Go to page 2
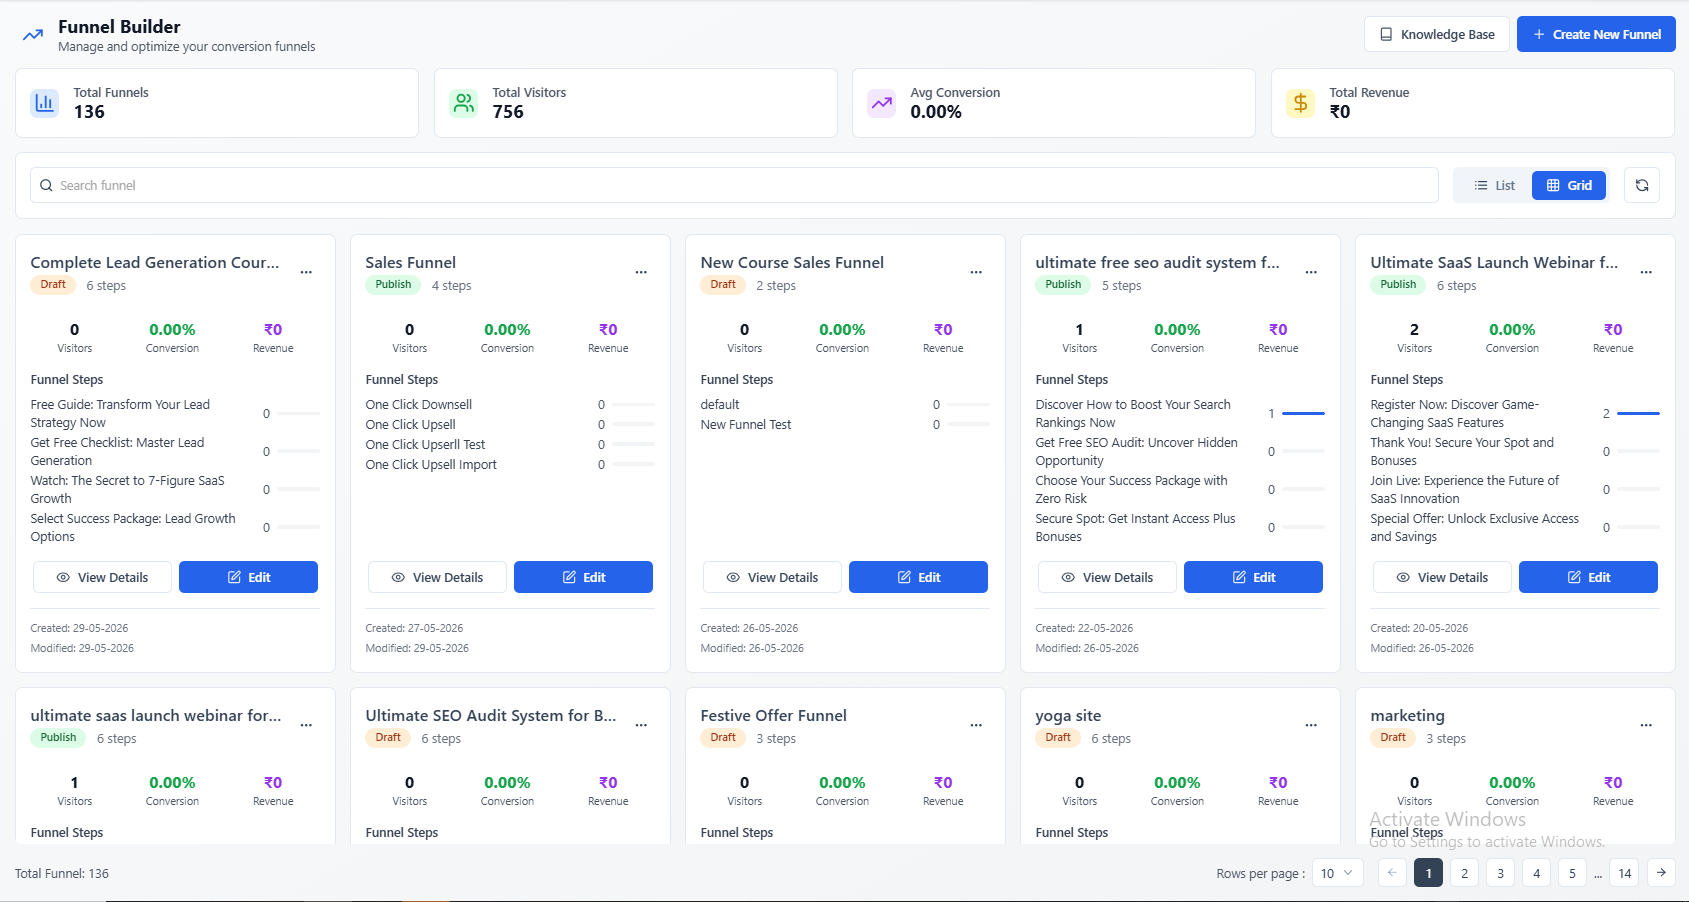The width and height of the screenshot is (1689, 902). (x=1464, y=873)
